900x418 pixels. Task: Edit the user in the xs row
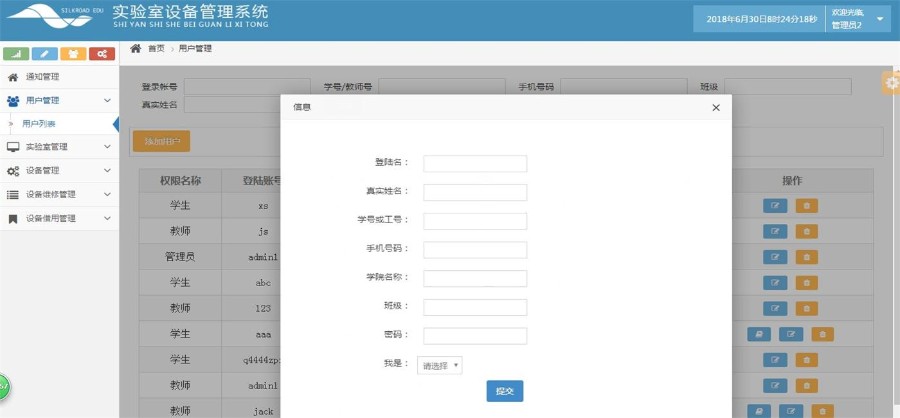pyautogui.click(x=775, y=206)
